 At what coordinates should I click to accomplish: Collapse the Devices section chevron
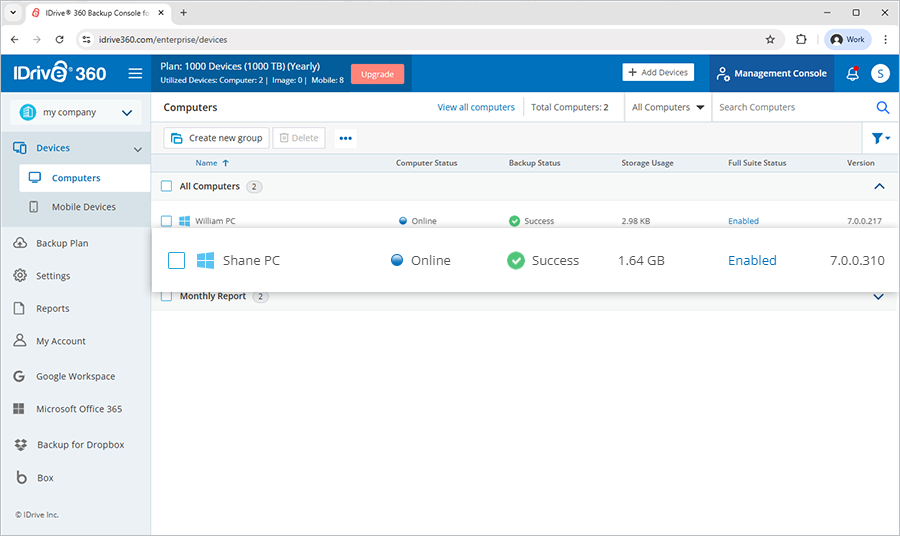(x=138, y=149)
